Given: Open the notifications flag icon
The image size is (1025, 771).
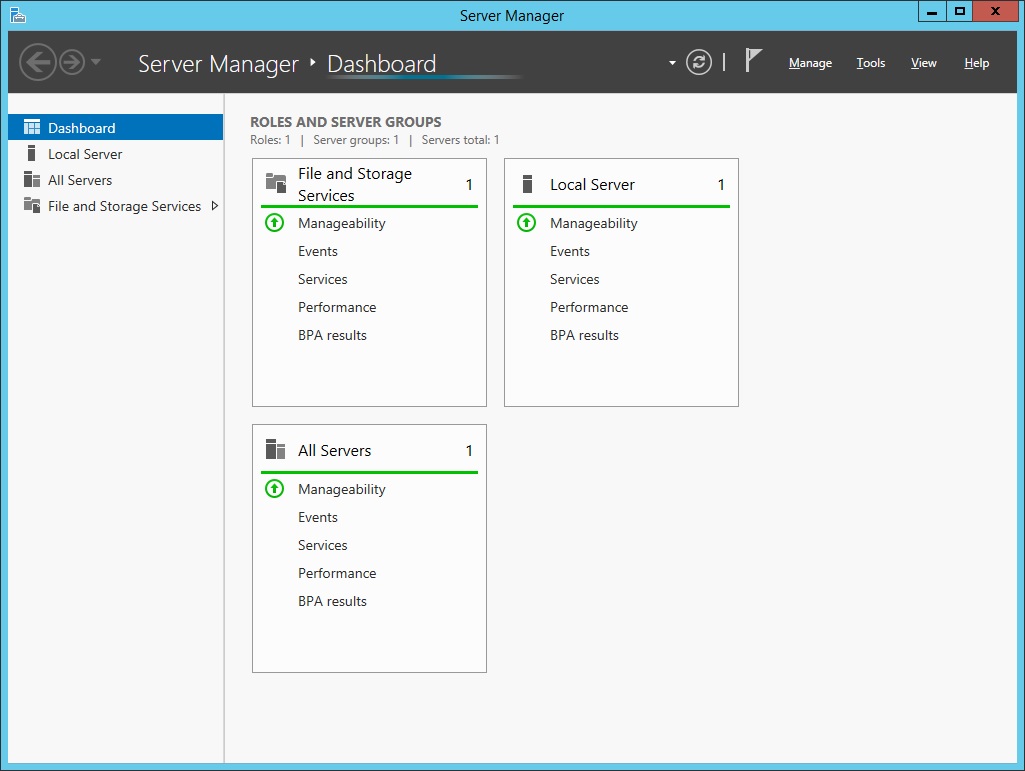Looking at the screenshot, I should [x=753, y=61].
